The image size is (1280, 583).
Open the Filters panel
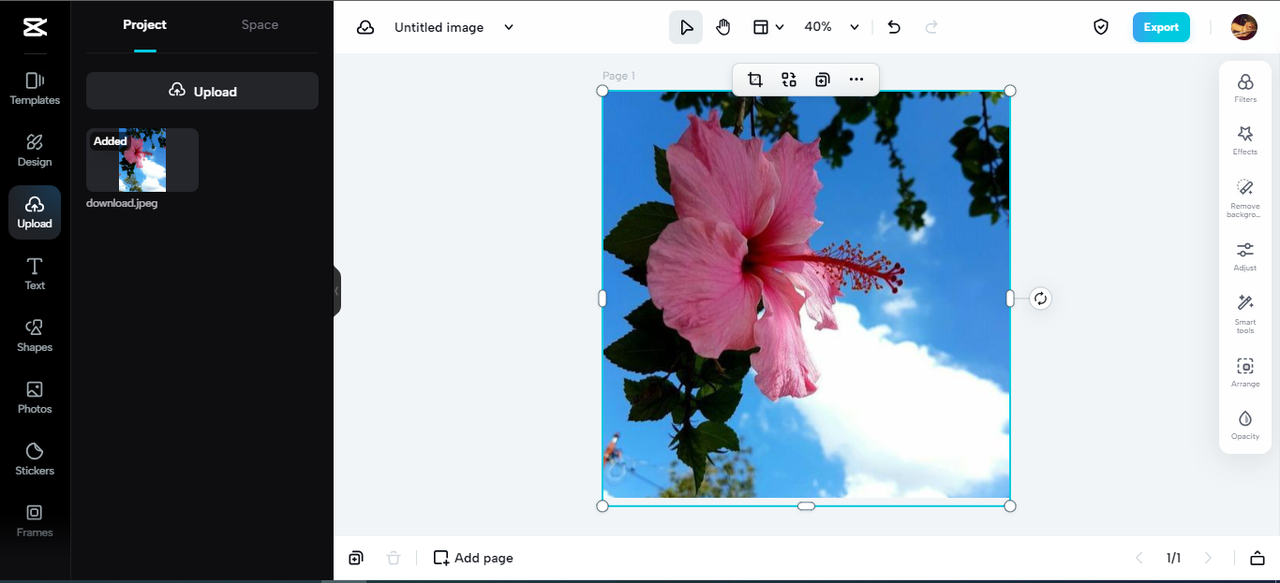(x=1245, y=88)
